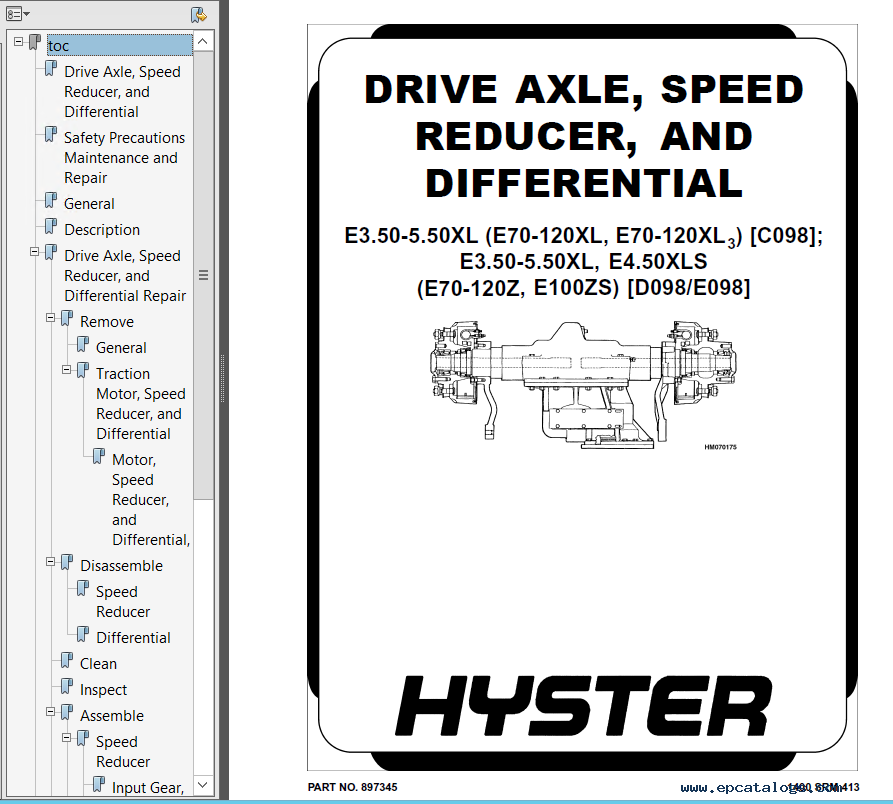Collapse Drive Axle Differential Repair section
Image resolution: width=893 pixels, height=804 pixels.
coord(35,252)
